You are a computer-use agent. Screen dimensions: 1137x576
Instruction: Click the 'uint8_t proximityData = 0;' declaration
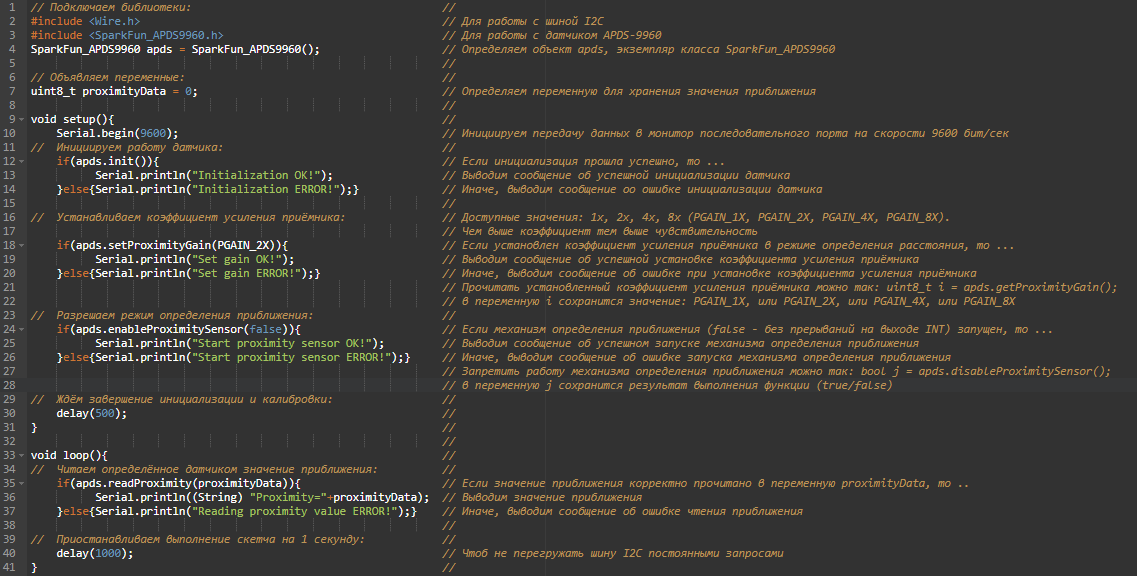[114, 91]
